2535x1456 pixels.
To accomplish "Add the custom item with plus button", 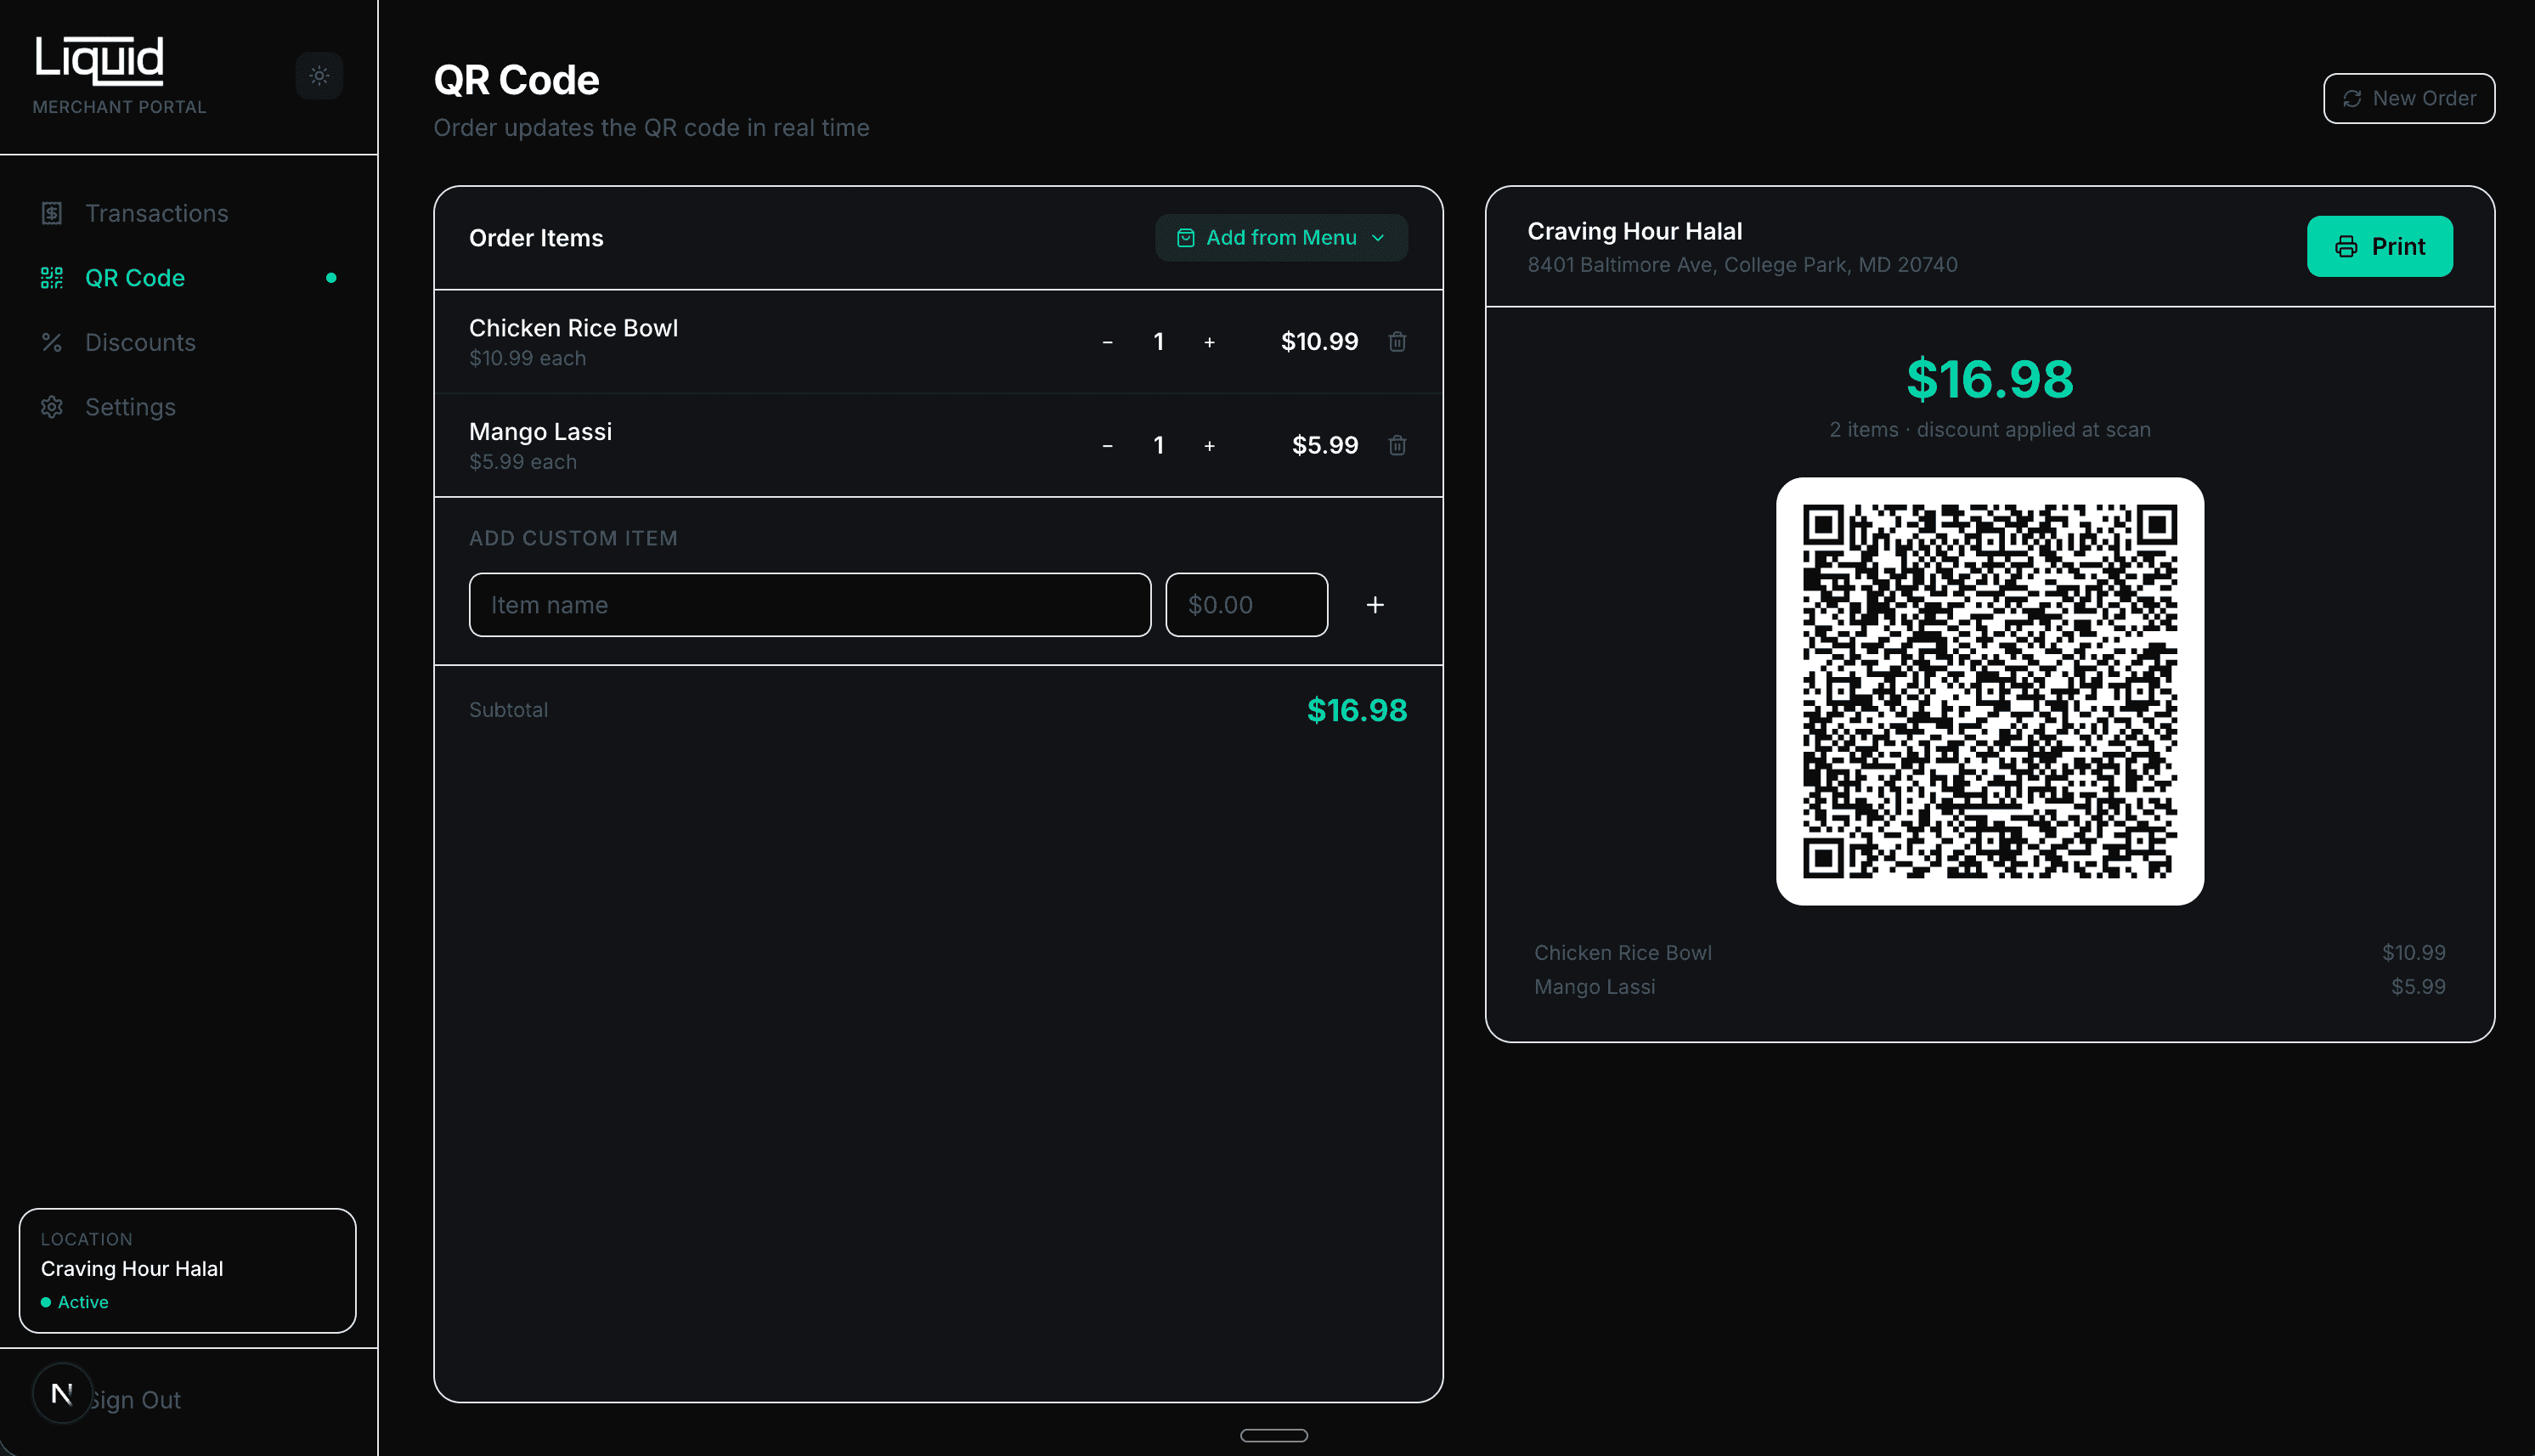I will (x=1376, y=605).
